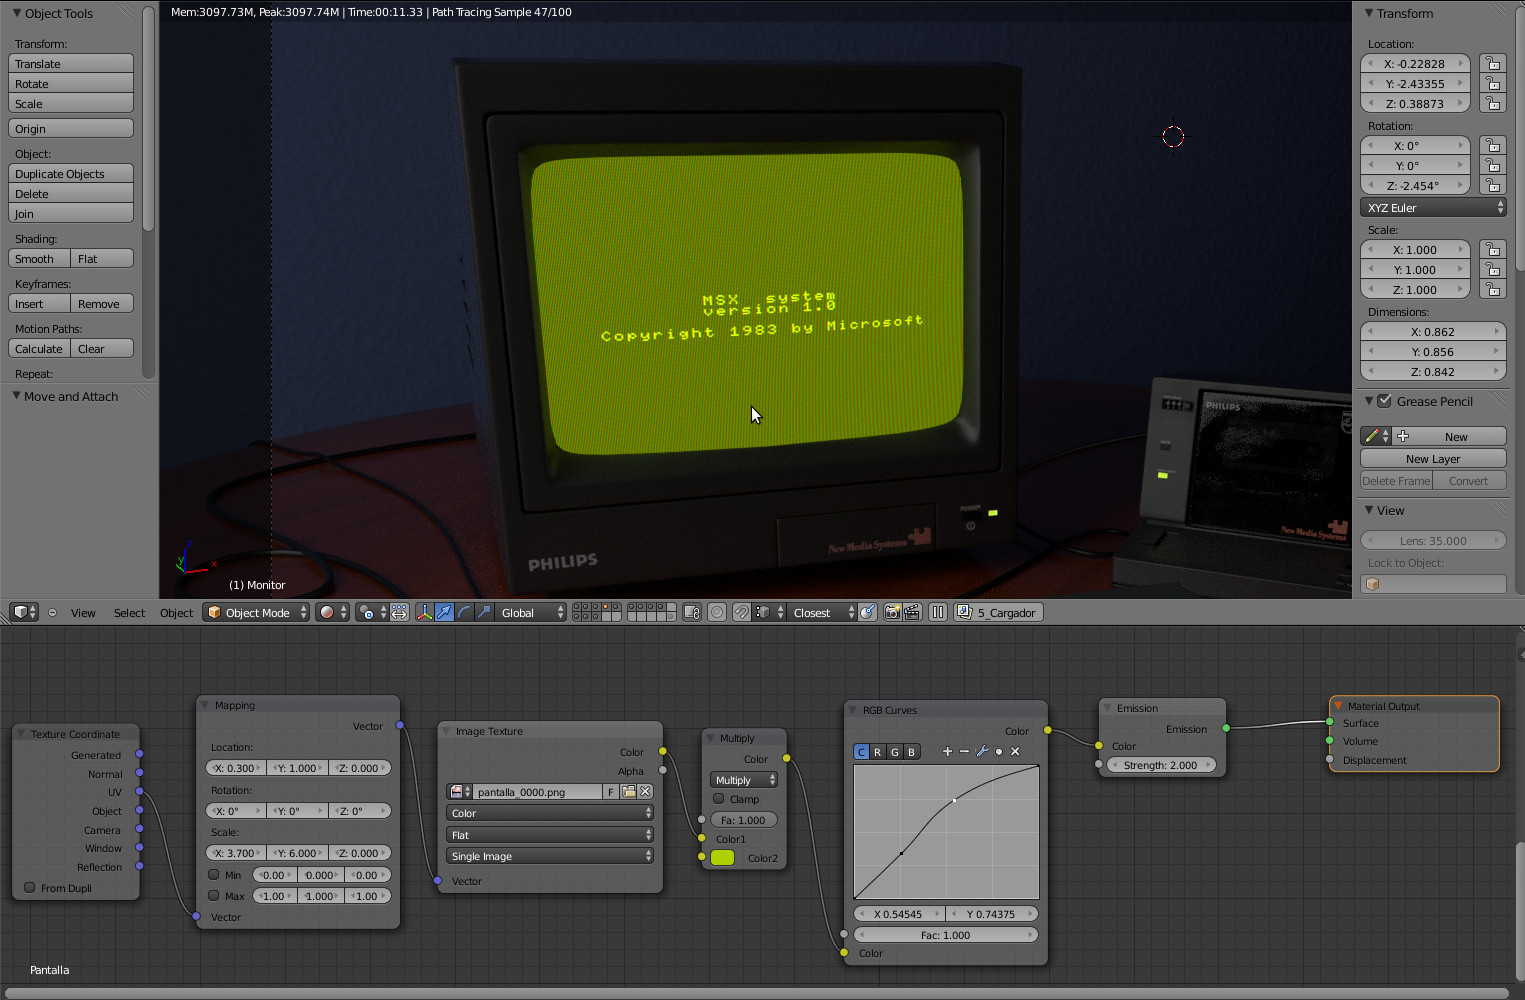Click Insert keyframe button

click(39, 303)
